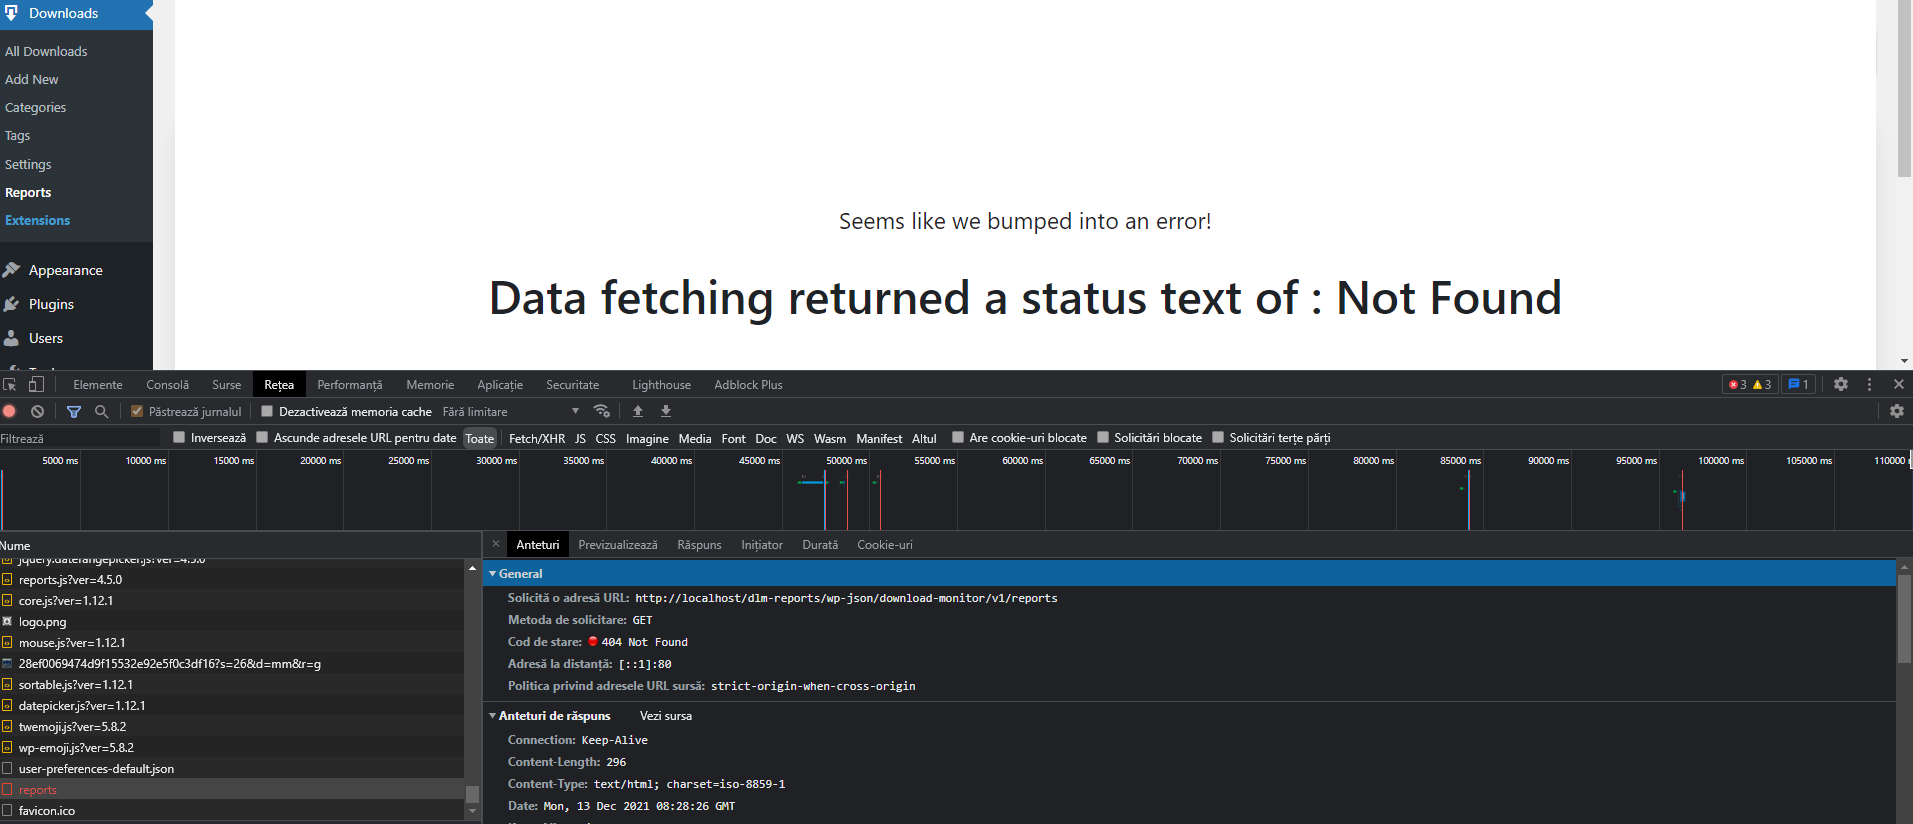
Task: Select reports.js?ver=4.5.0 request
Action: (x=232, y=579)
